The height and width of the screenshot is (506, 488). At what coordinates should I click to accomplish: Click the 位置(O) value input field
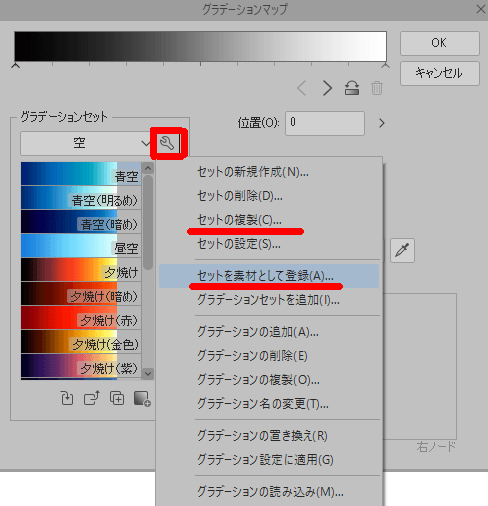[x=325, y=123]
